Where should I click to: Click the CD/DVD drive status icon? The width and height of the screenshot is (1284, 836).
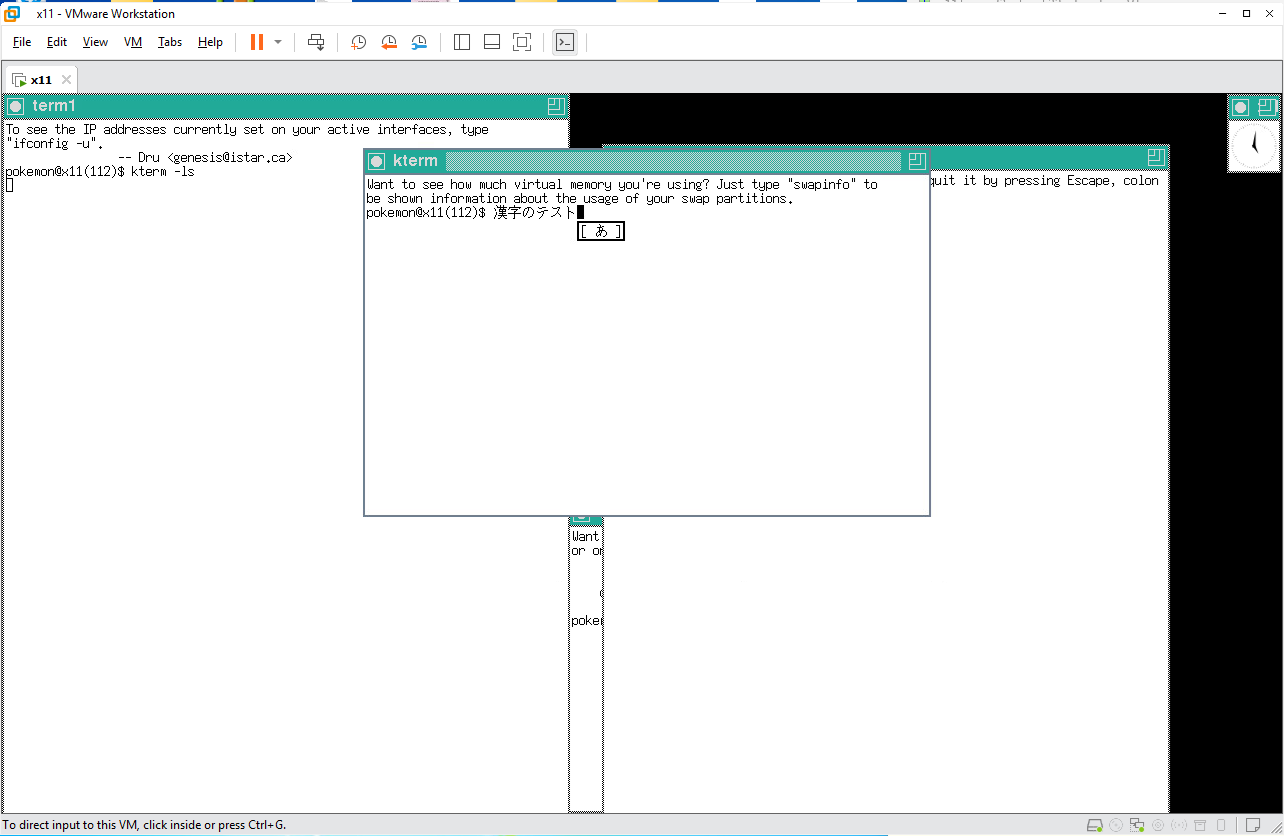[1116, 826]
